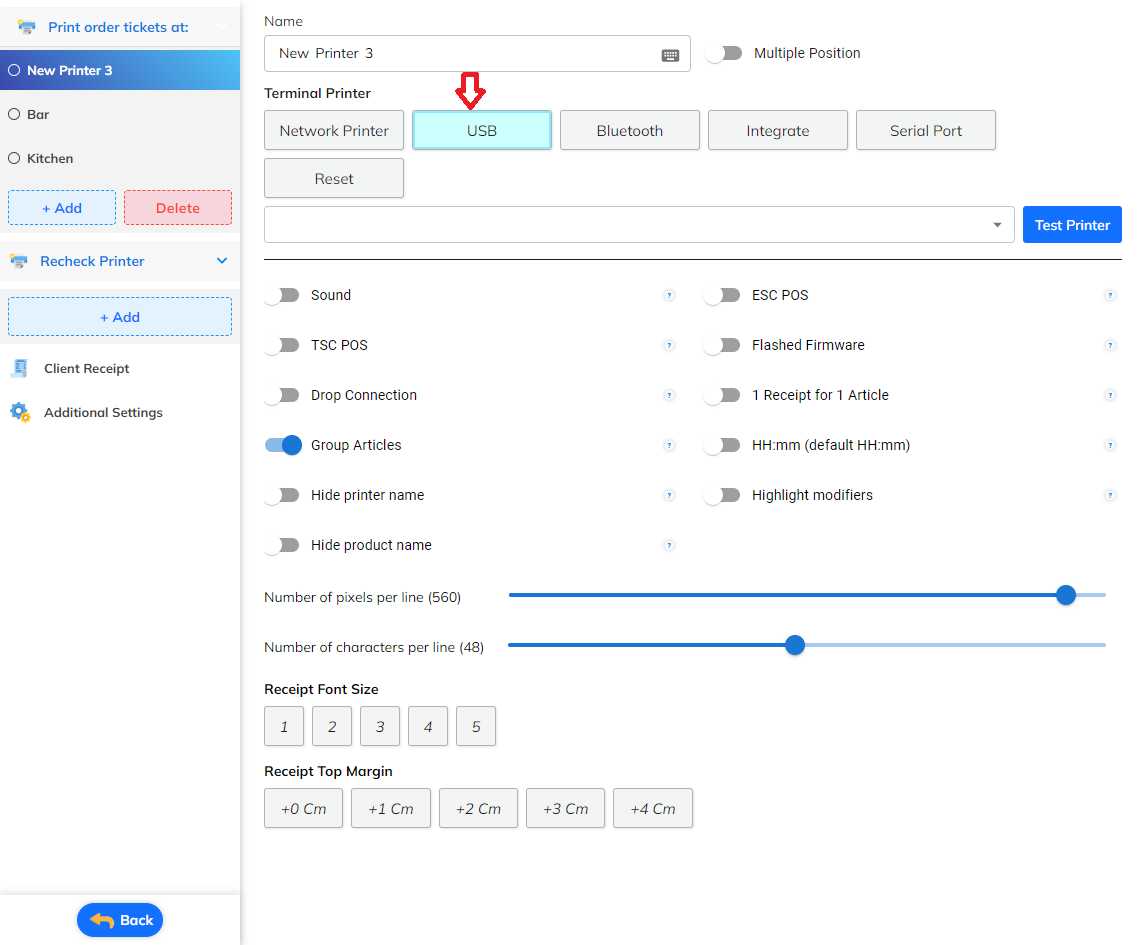
Task: Choose Network Printer type
Action: [334, 130]
